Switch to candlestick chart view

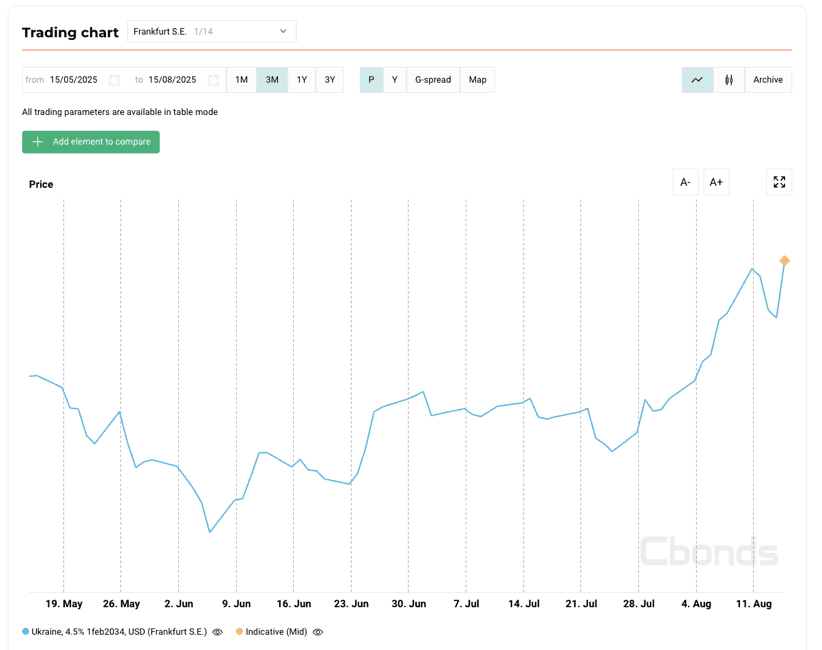point(729,80)
